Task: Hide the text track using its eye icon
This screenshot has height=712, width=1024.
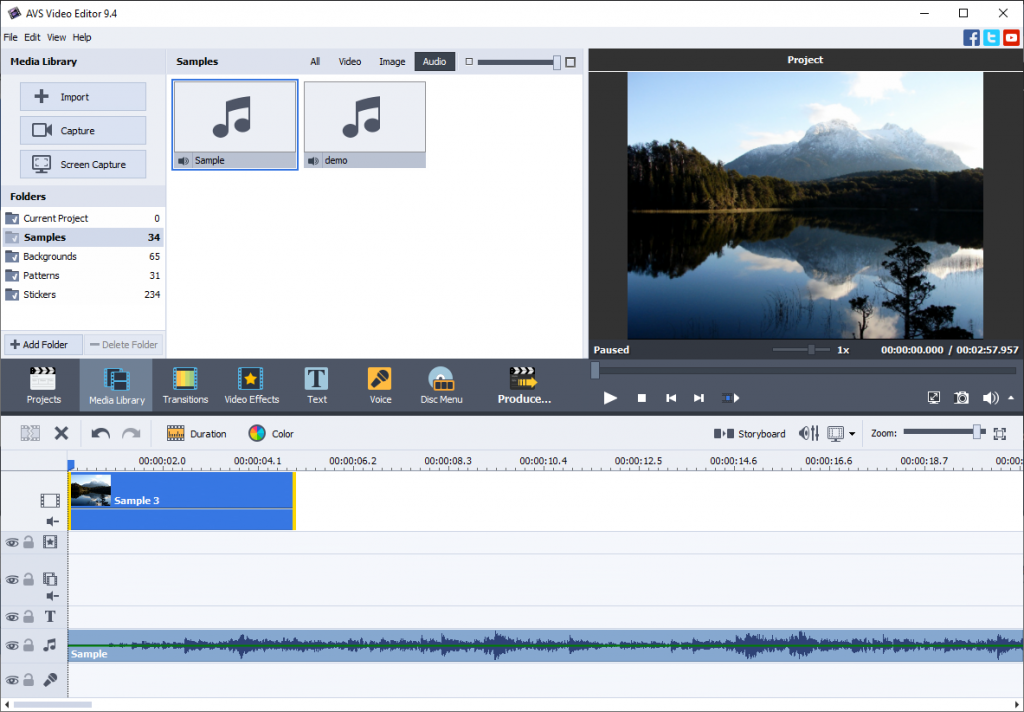Action: click(12, 617)
